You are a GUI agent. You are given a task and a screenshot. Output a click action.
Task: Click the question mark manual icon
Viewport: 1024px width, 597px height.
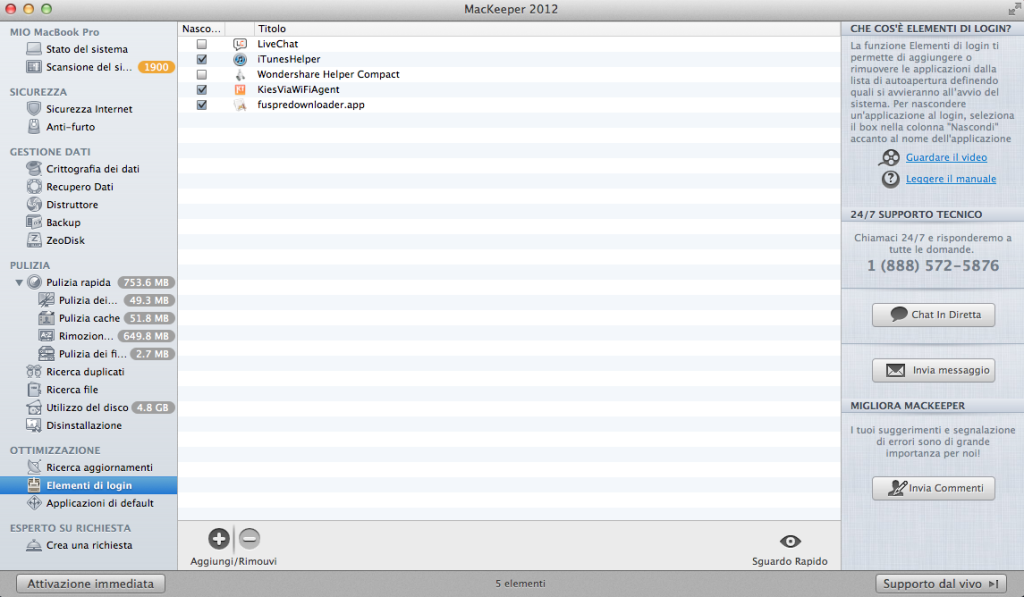point(890,178)
